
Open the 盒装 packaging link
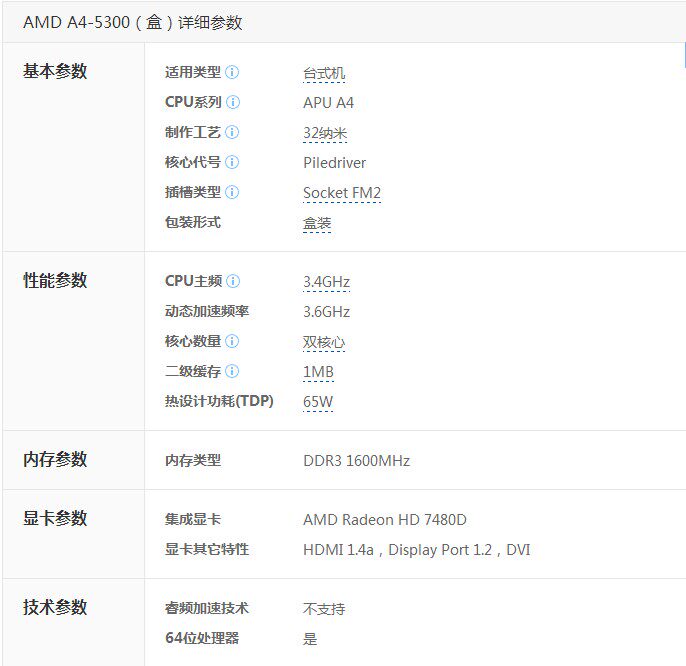point(317,223)
